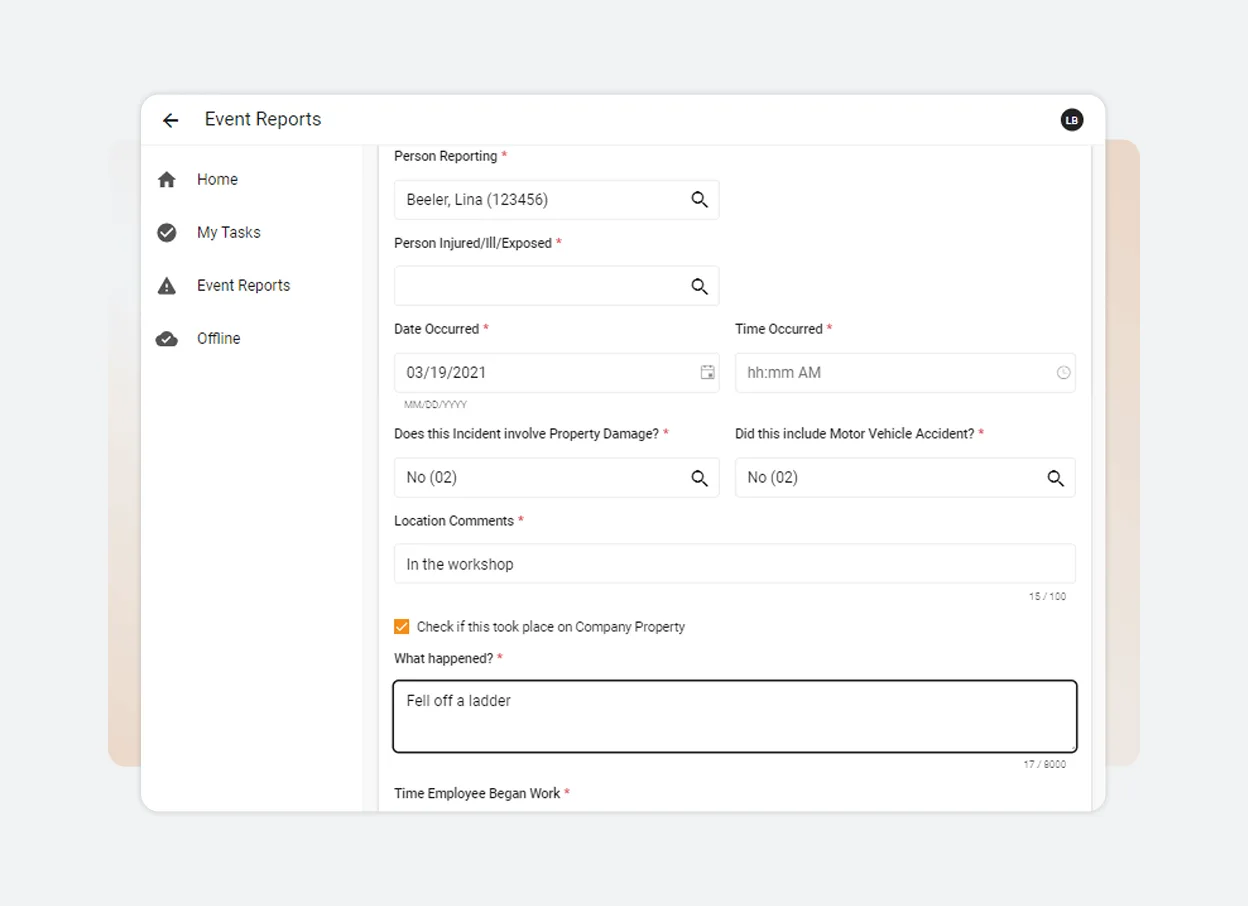Click inside the What happened text area
Viewport: 1248px width, 906px height.
pyautogui.click(x=734, y=715)
